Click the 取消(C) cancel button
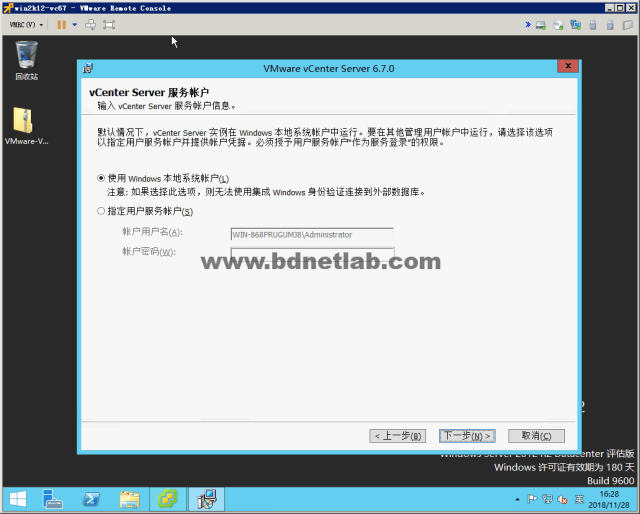The width and height of the screenshot is (640, 514). point(536,436)
